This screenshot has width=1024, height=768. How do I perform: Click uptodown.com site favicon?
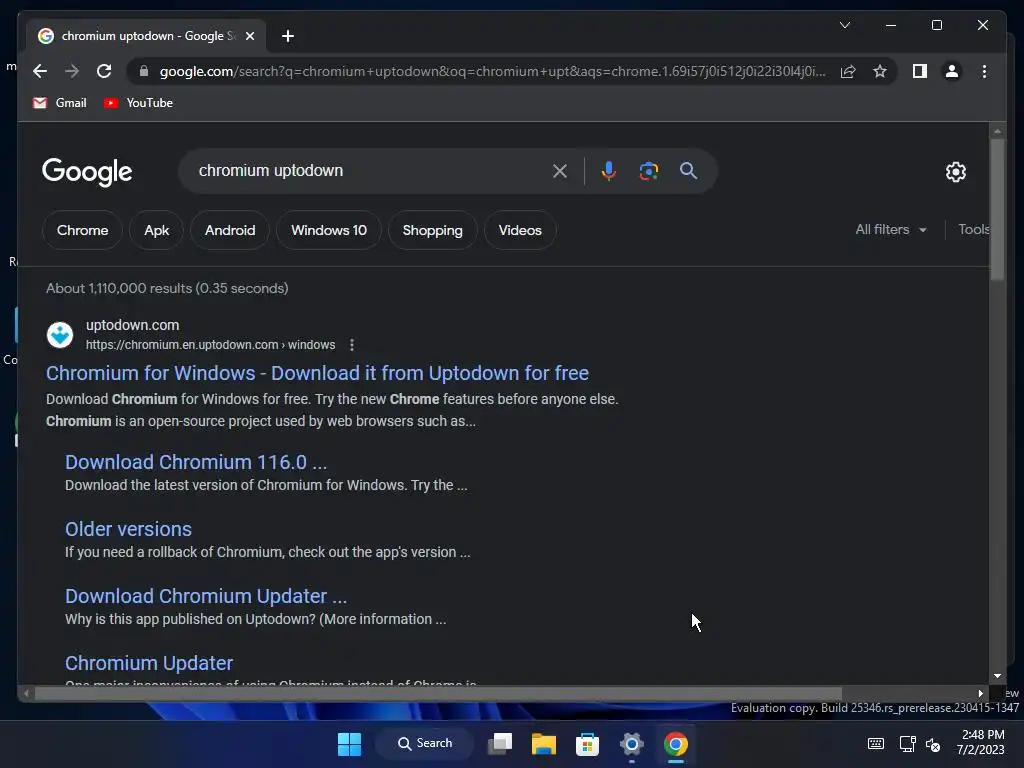tap(60, 334)
